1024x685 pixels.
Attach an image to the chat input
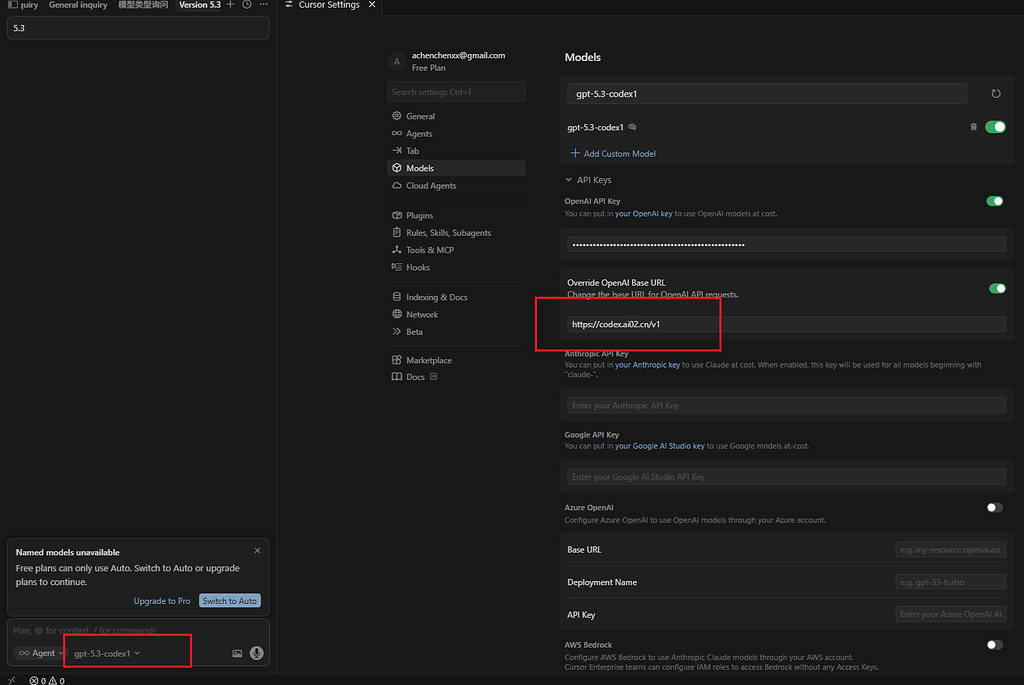pos(237,653)
